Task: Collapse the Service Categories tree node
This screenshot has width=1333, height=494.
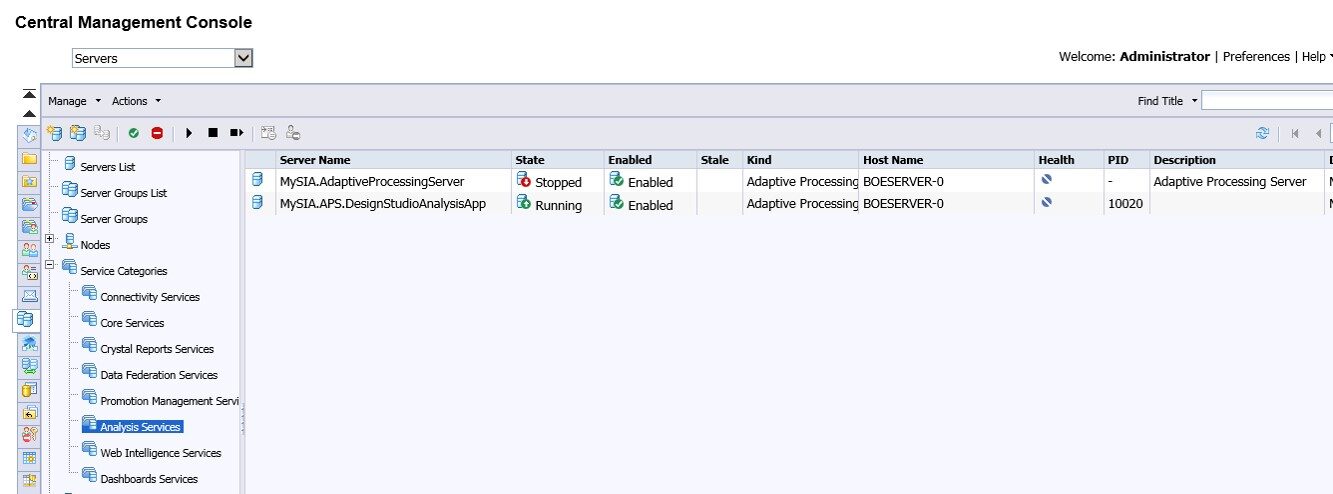Action: 50,265
